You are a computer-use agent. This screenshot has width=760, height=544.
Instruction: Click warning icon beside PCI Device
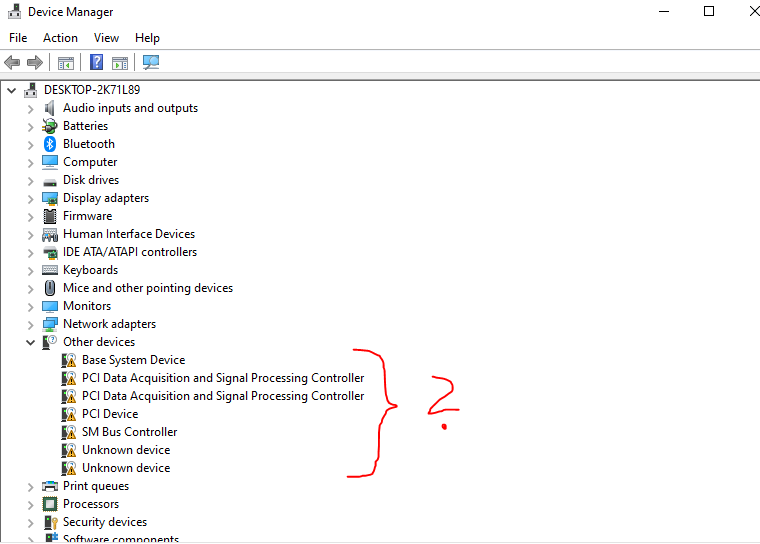(x=69, y=414)
